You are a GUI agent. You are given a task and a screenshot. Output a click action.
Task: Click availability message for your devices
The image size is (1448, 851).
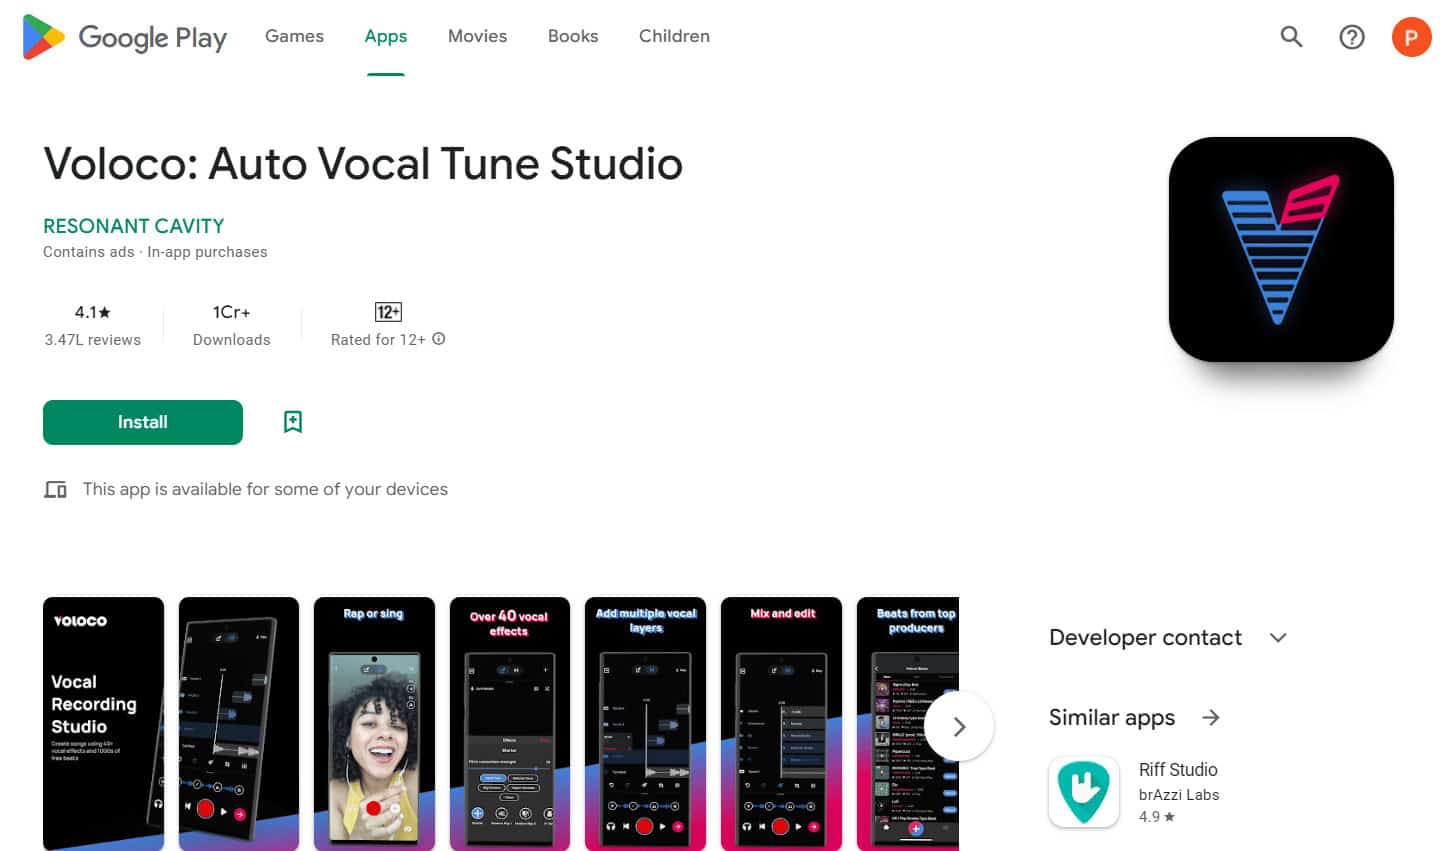pos(265,489)
